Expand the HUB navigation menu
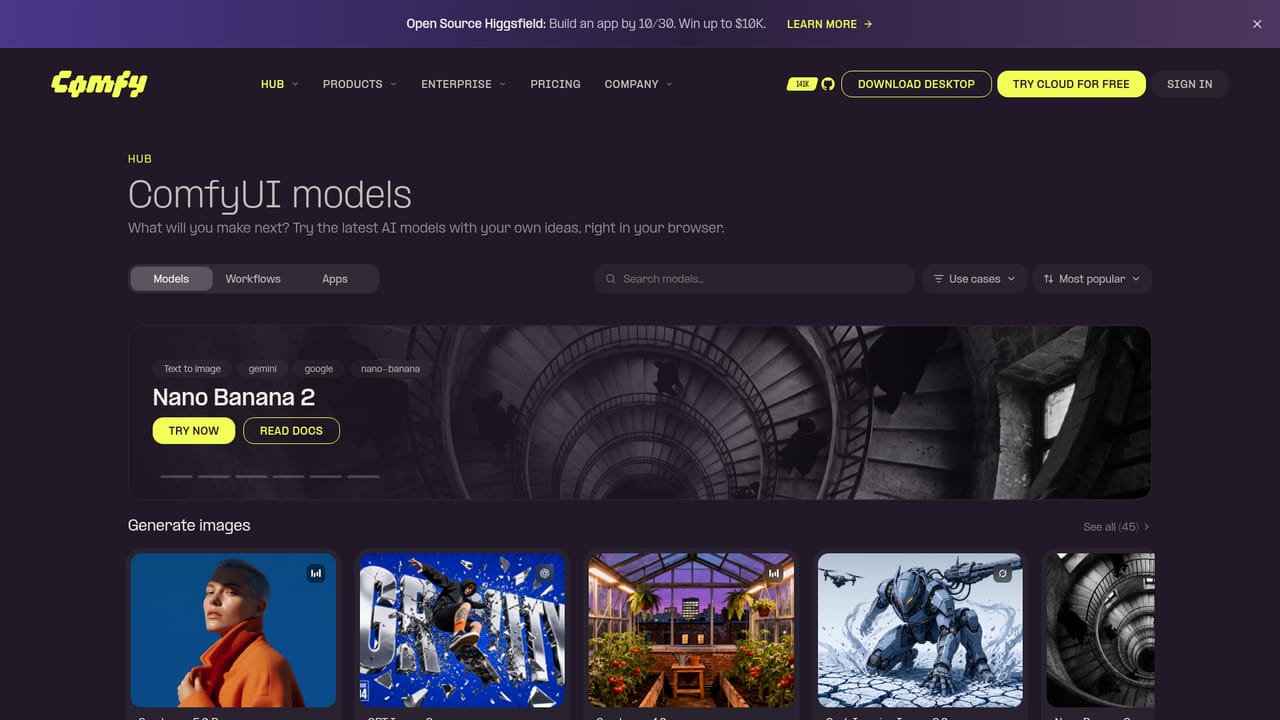1280x720 pixels. [x=279, y=84]
